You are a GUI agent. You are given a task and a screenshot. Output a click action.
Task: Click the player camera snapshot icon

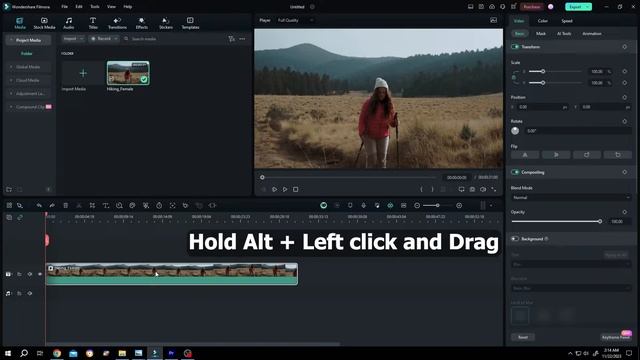(472, 189)
